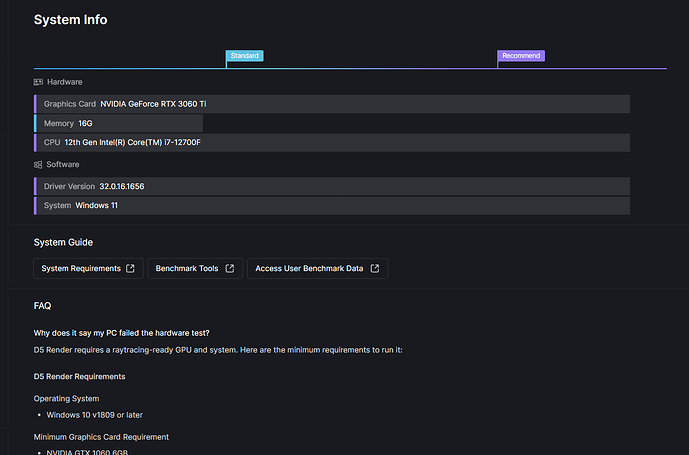Select the Driver Version 32.0.16.1656 row
The image size is (689, 455).
point(332,186)
